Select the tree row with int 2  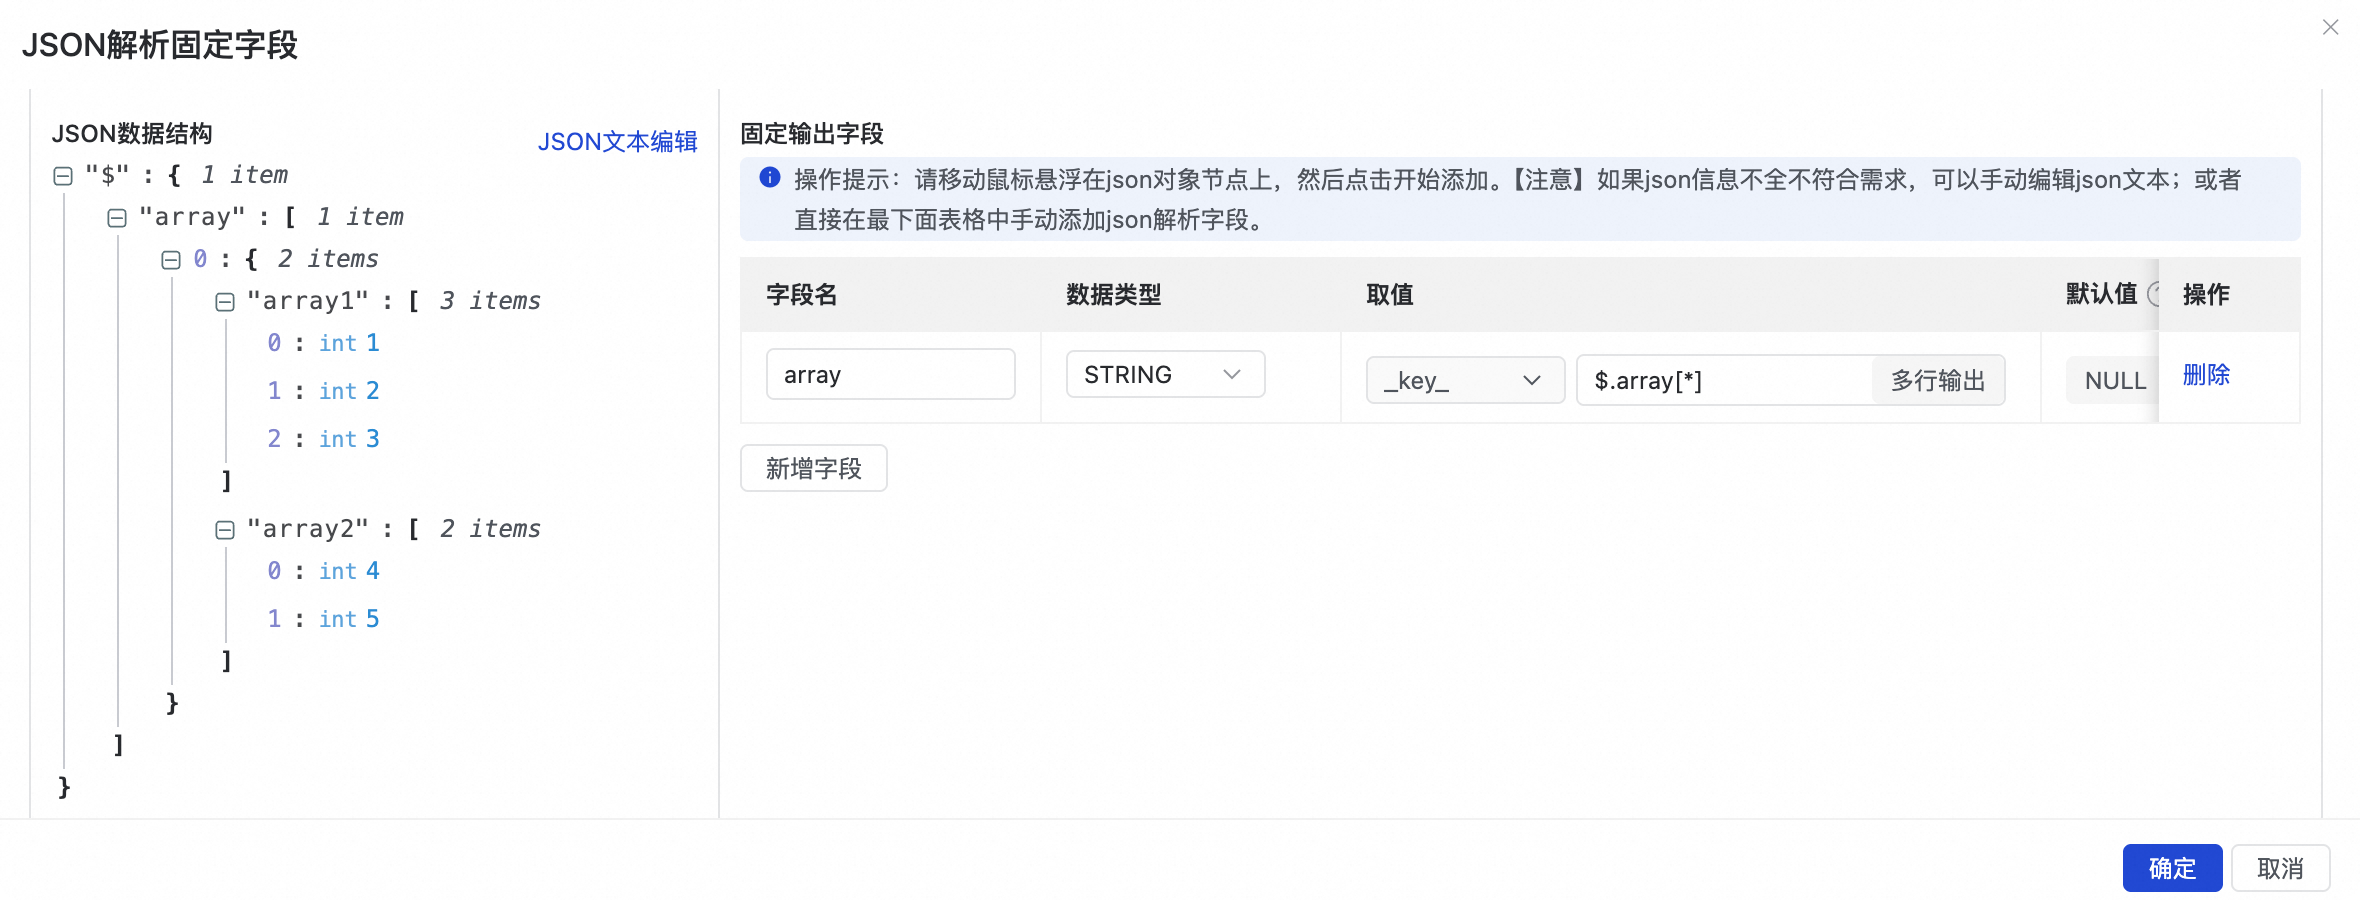click(x=323, y=391)
